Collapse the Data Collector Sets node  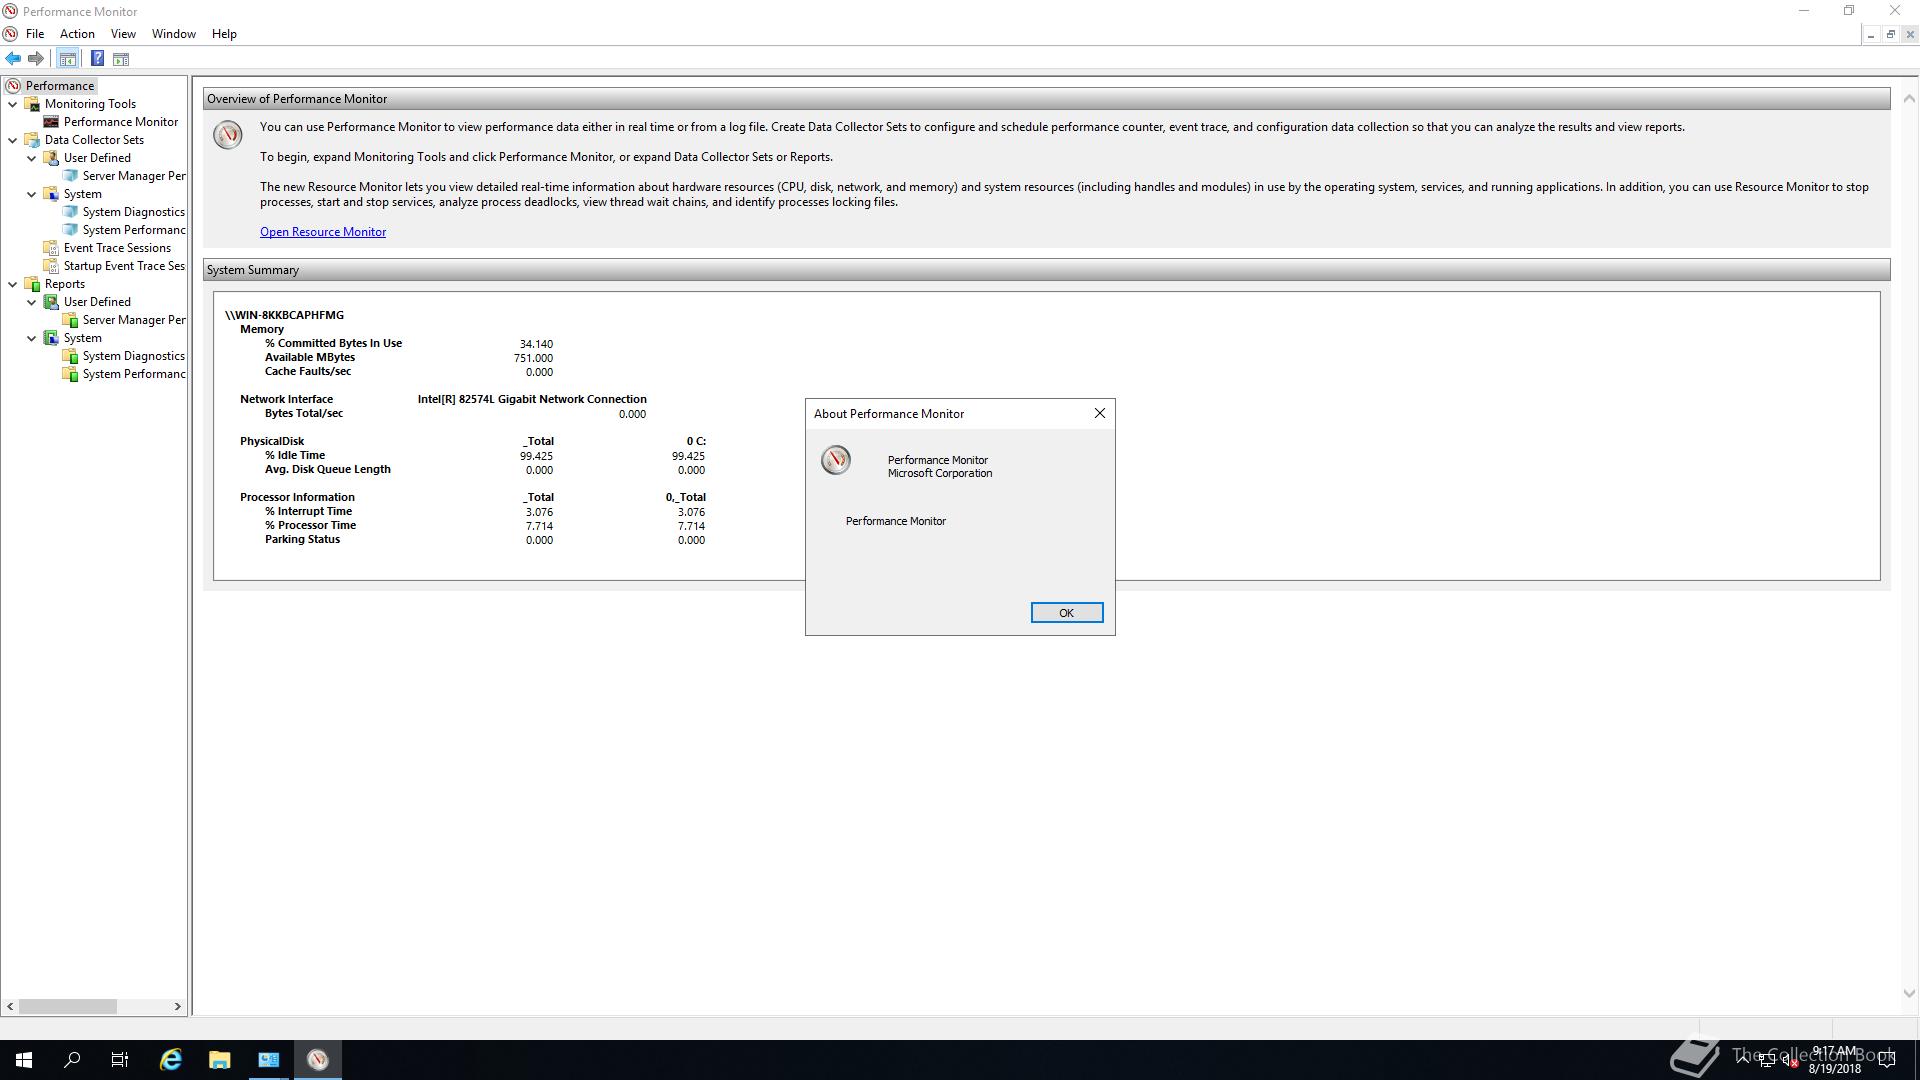[13, 140]
